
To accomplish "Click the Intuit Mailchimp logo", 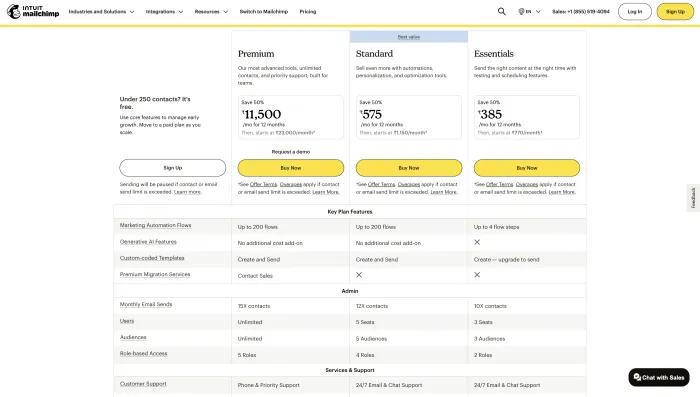I will pyautogui.click(x=33, y=12).
